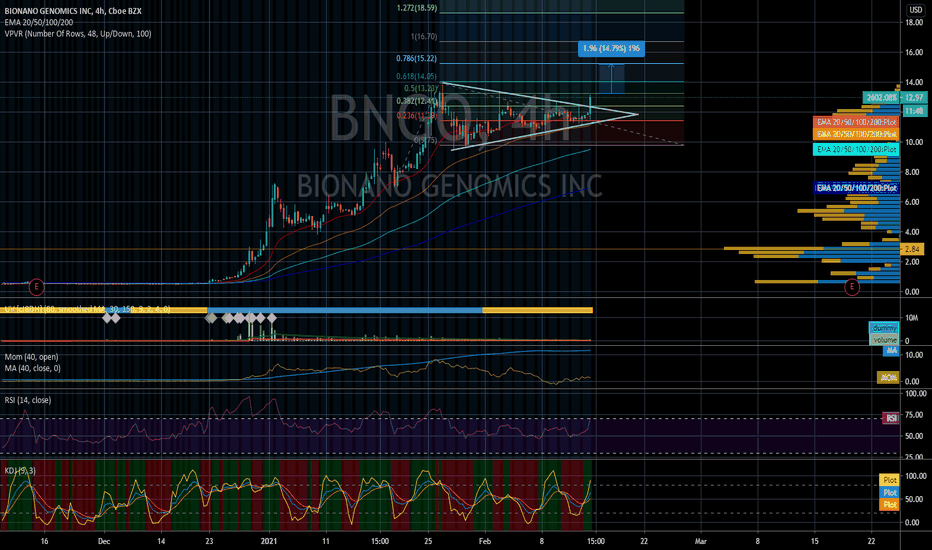Click the RSI axis label tag

pyautogui.click(x=891, y=419)
